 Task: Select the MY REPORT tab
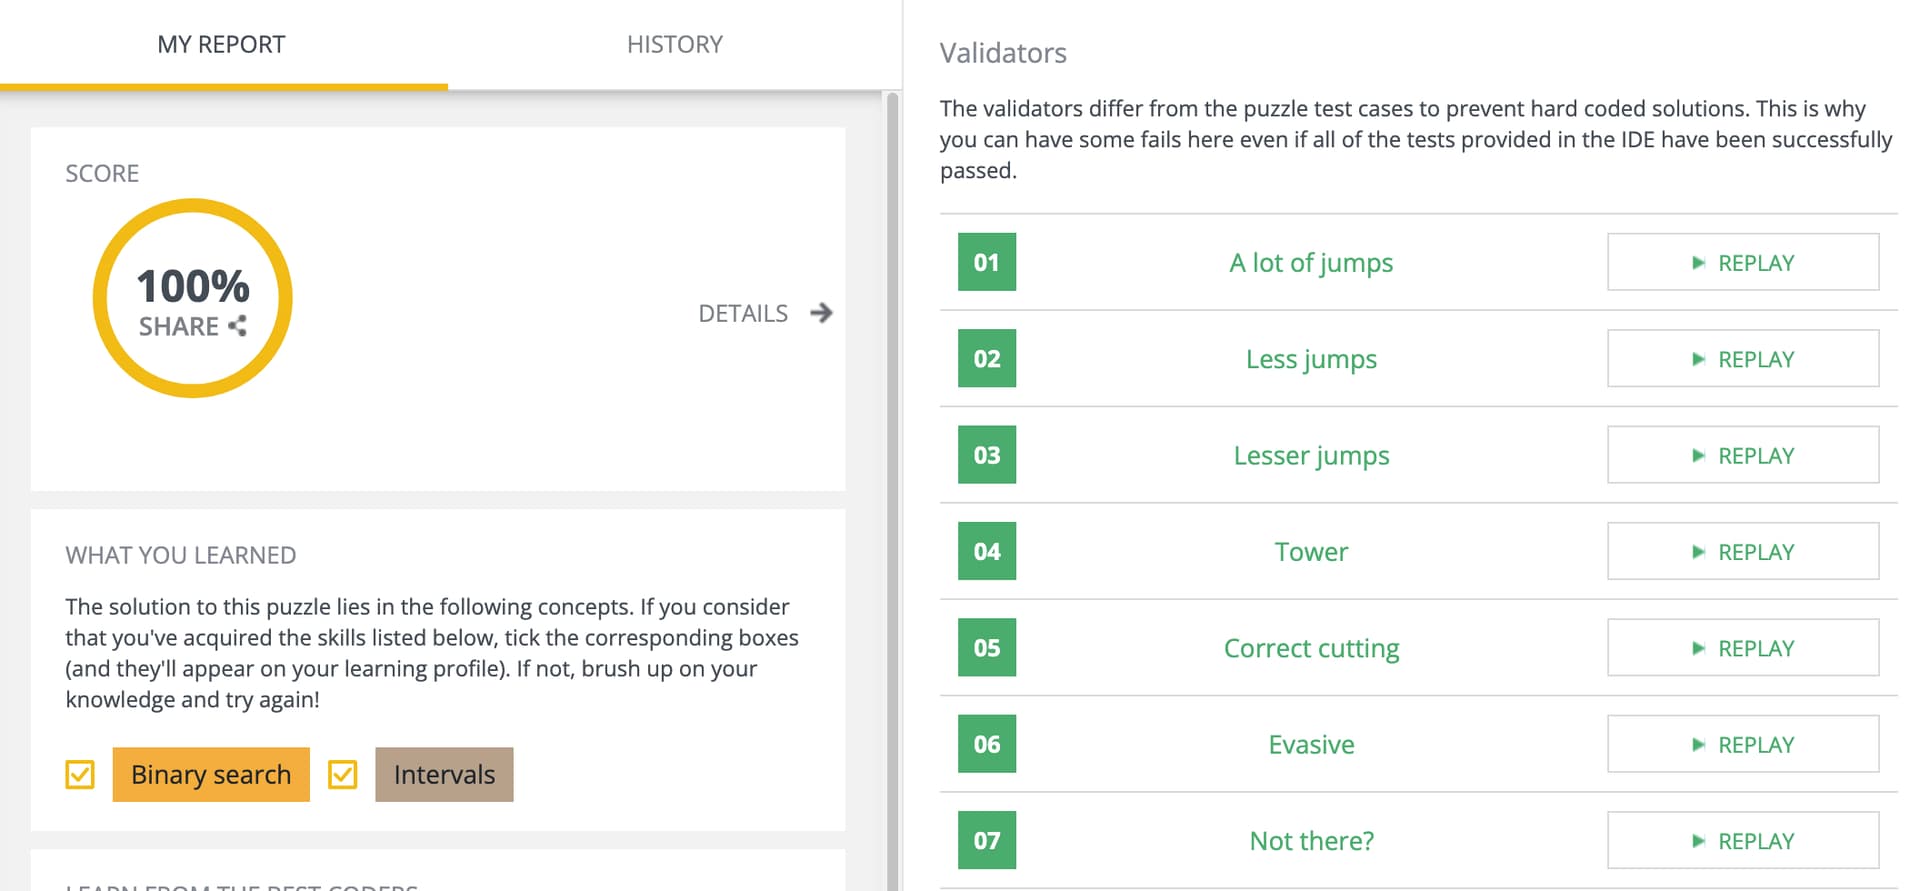[x=221, y=44]
